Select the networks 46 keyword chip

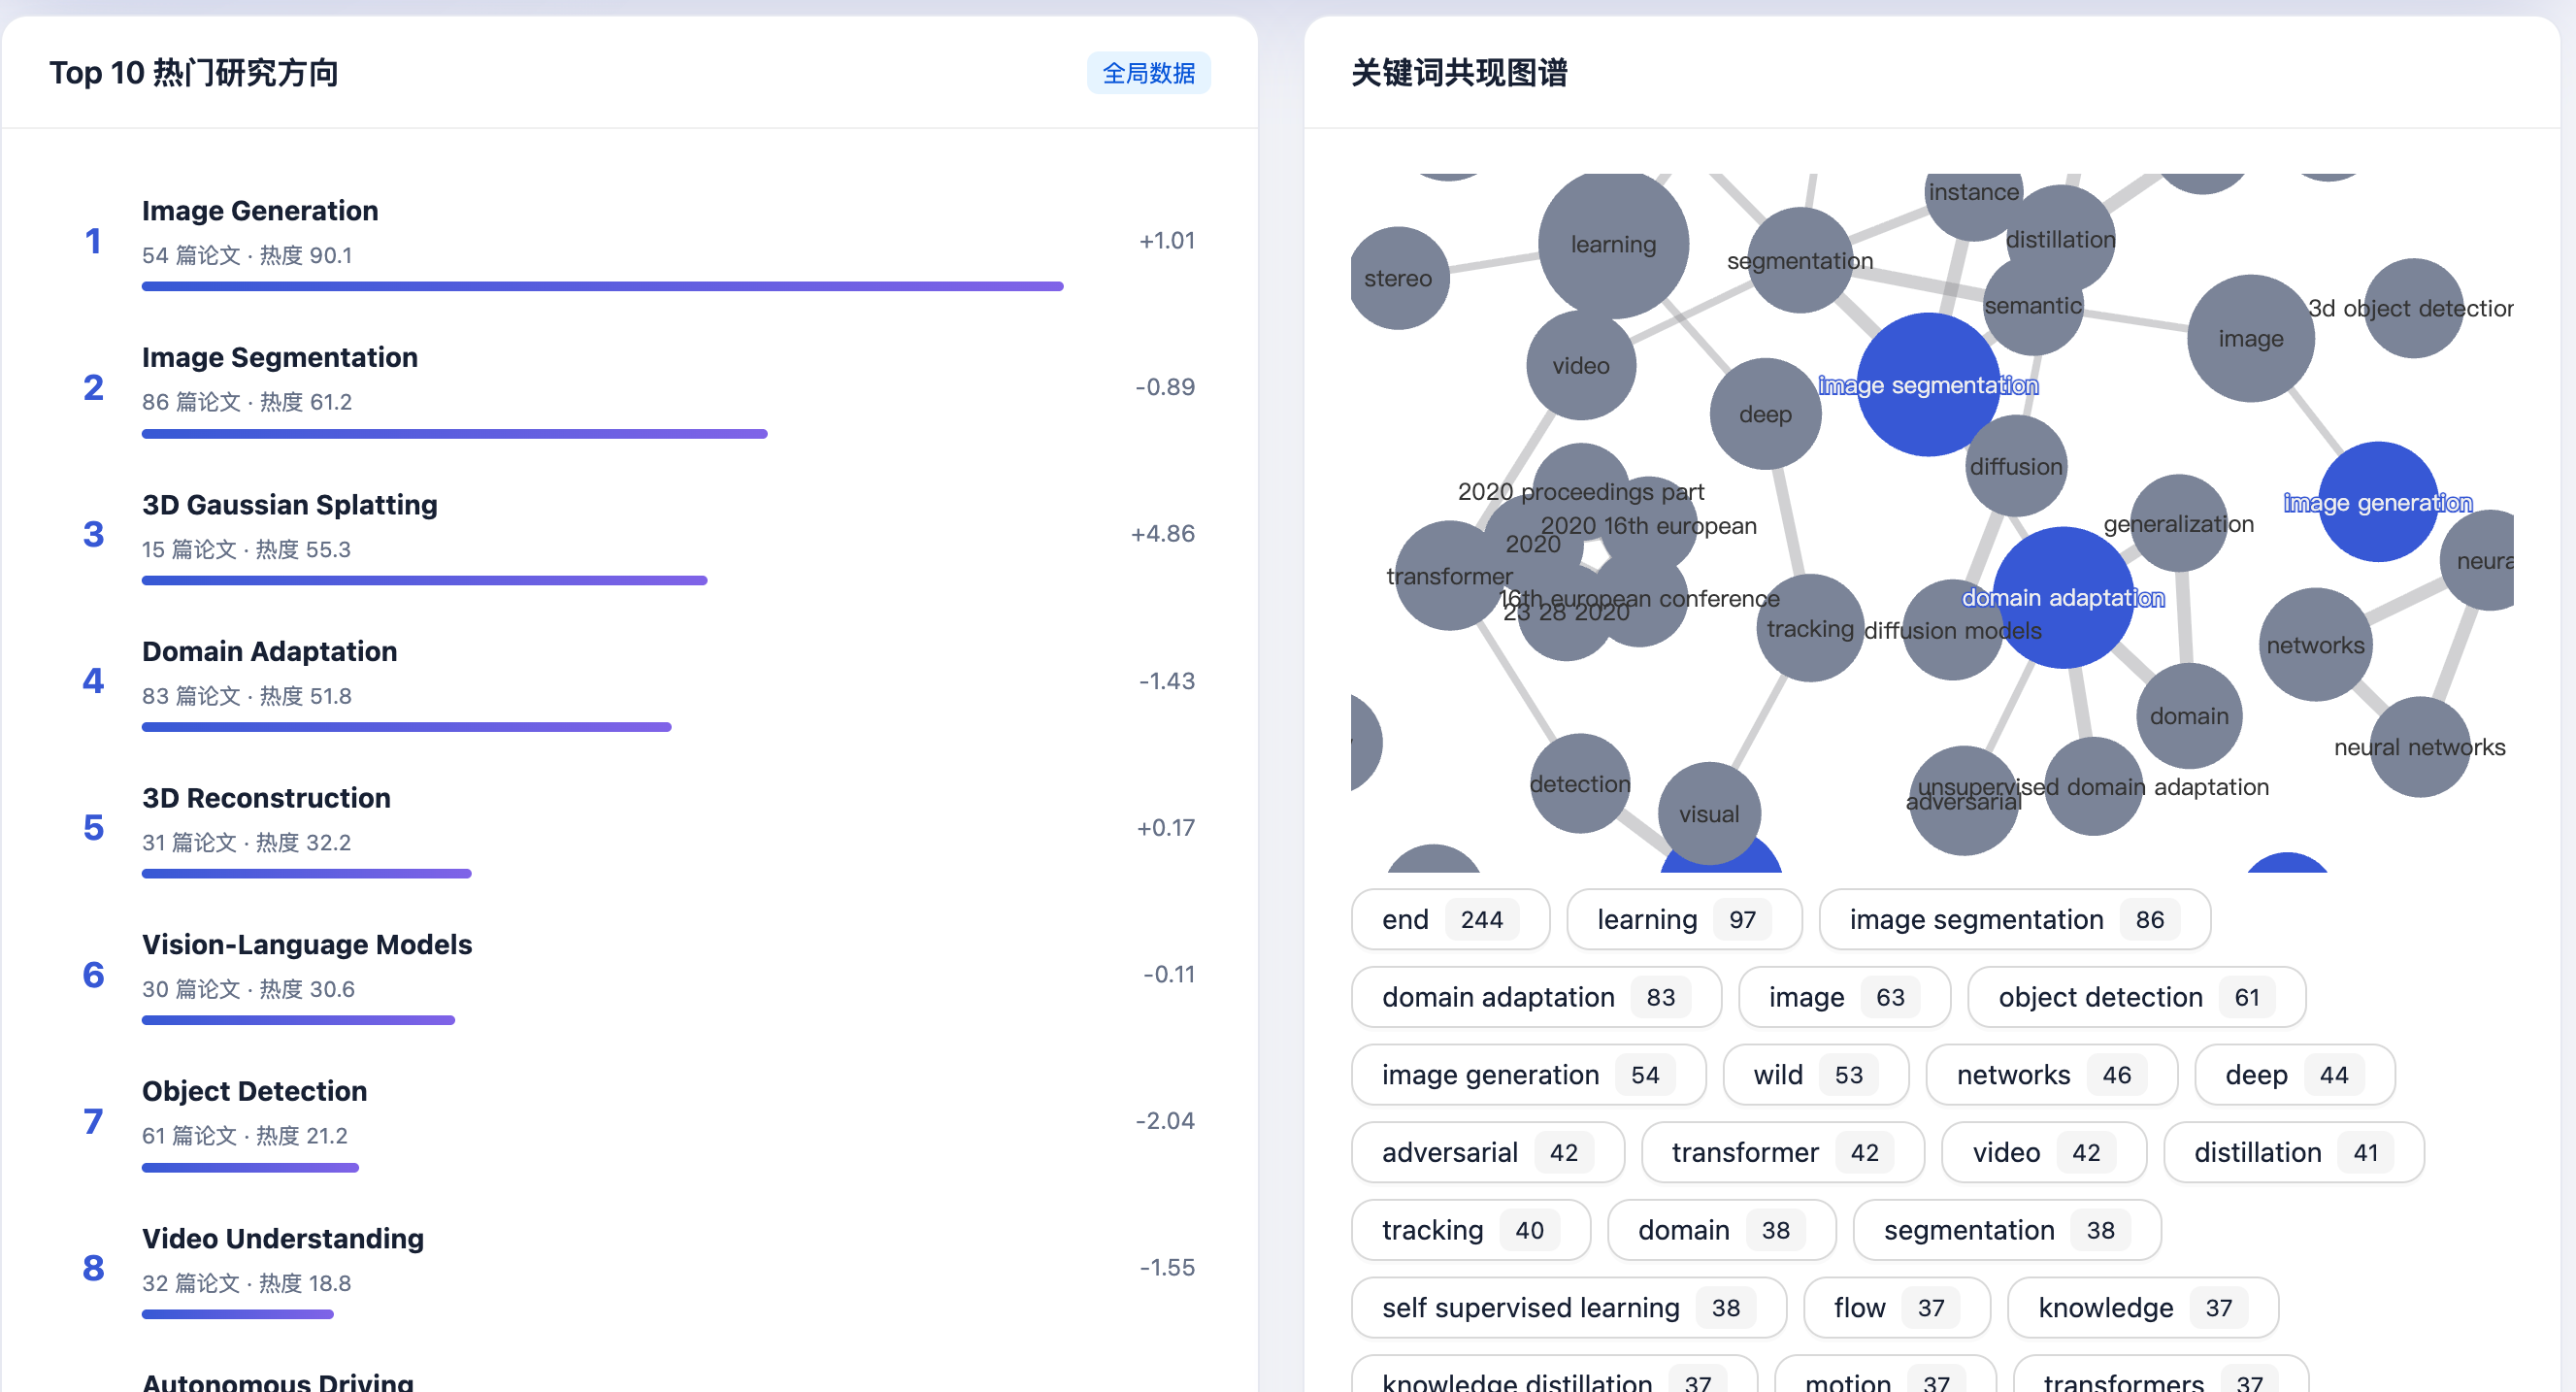click(2051, 1075)
